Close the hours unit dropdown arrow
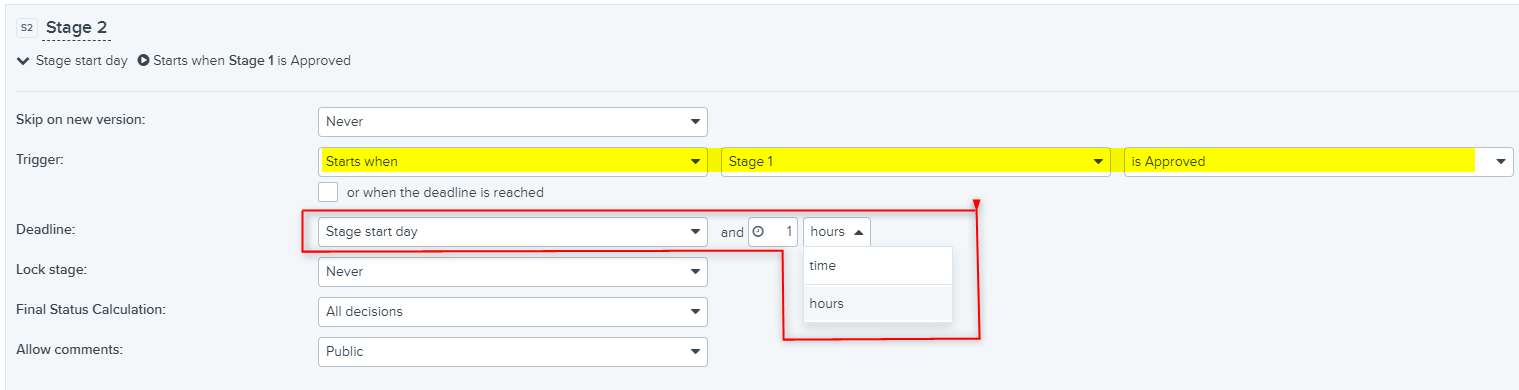Viewport: 1519px width, 390px height. (x=859, y=232)
